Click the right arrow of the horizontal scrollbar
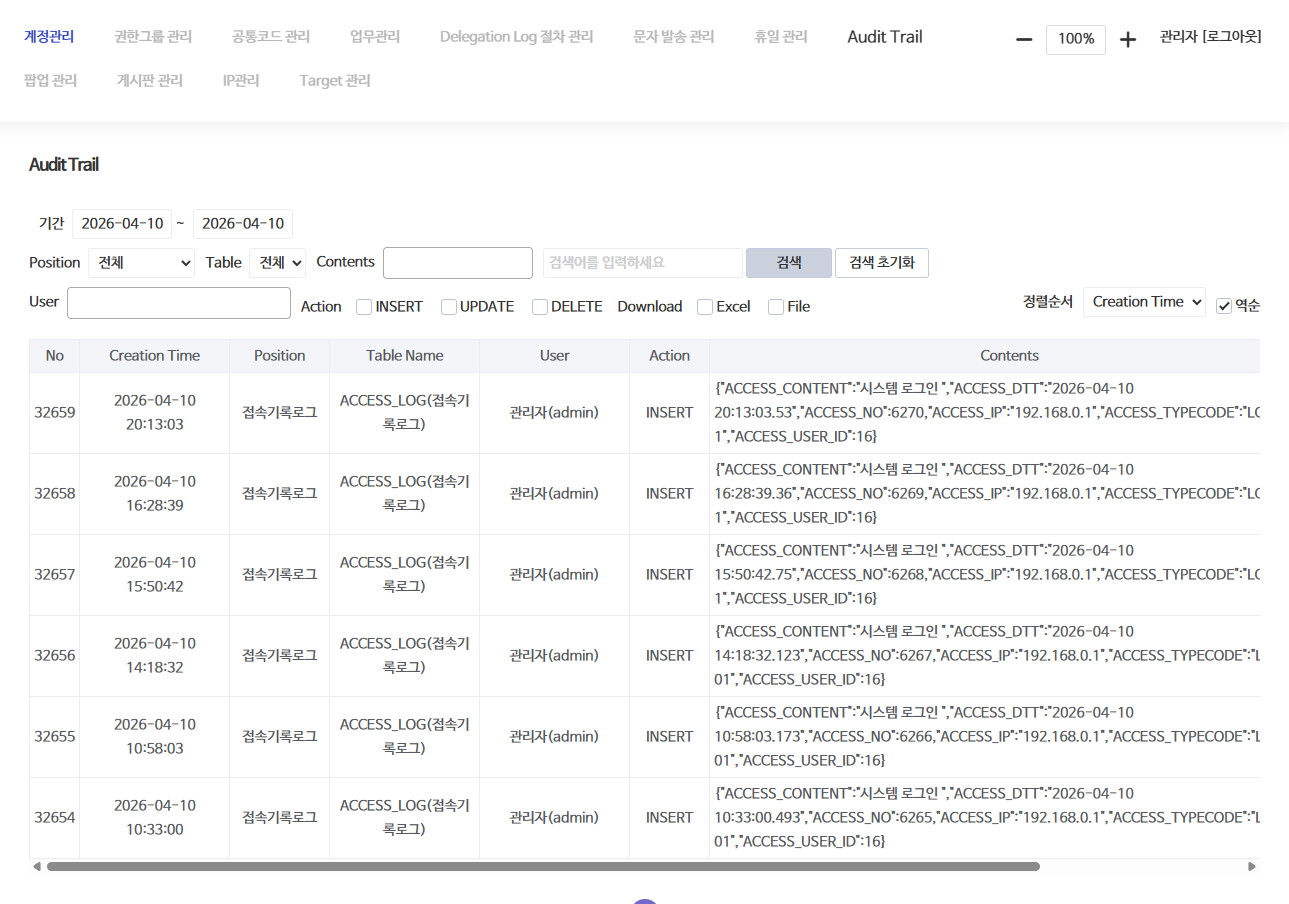 pyautogui.click(x=1252, y=866)
